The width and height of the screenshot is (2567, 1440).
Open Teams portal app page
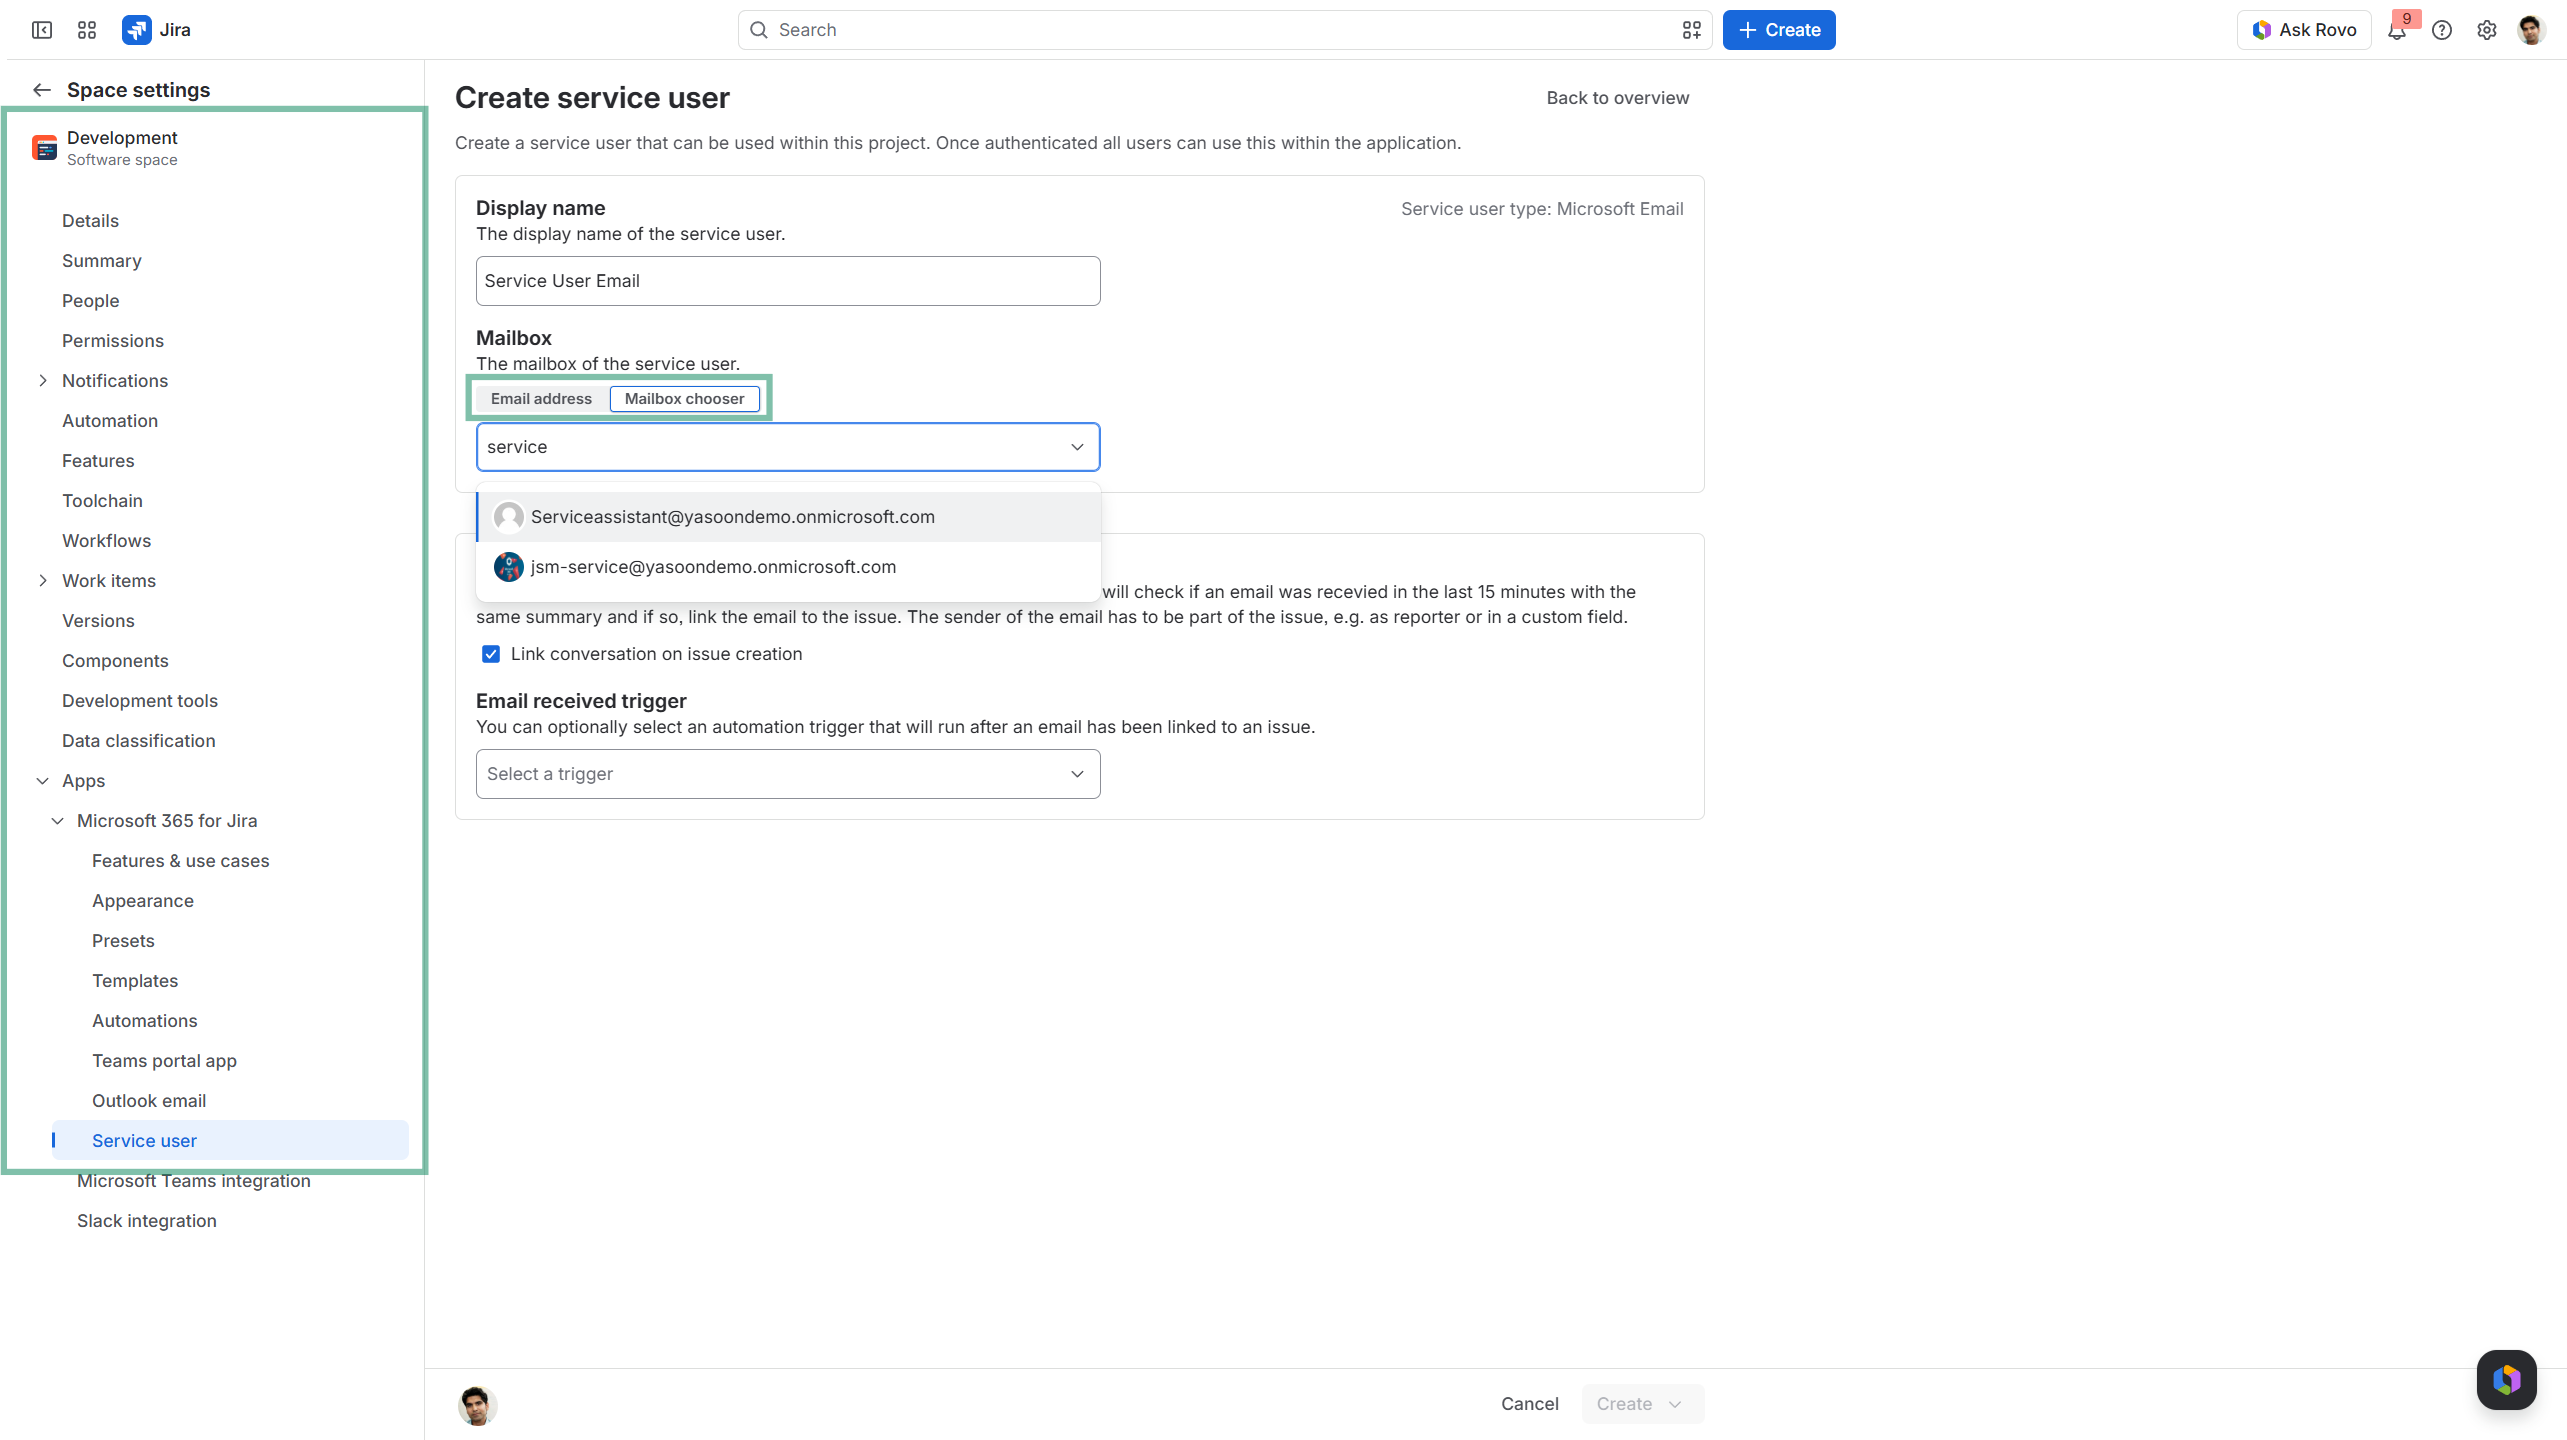click(x=164, y=1061)
